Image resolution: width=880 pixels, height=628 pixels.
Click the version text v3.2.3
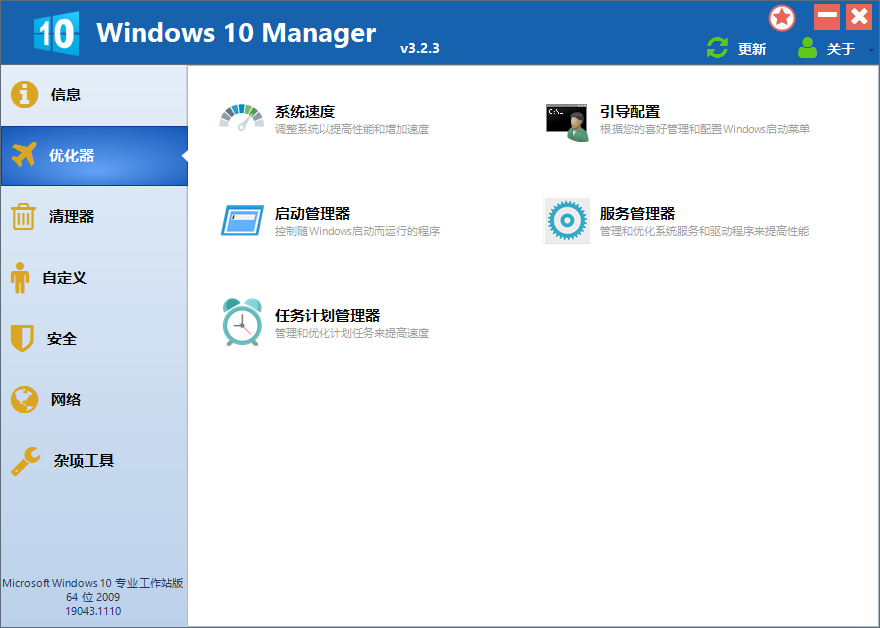pyautogui.click(x=420, y=49)
